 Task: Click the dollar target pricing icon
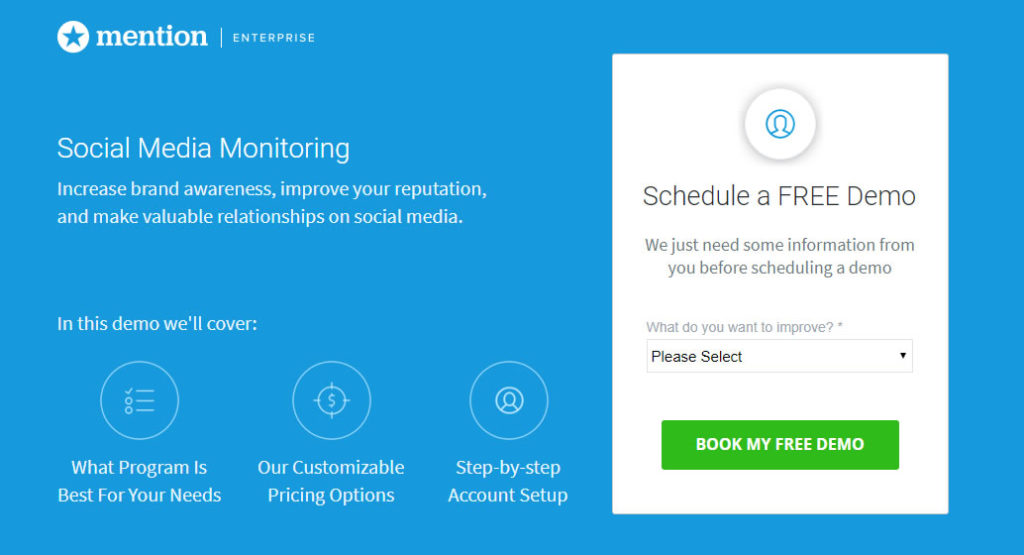[x=332, y=400]
